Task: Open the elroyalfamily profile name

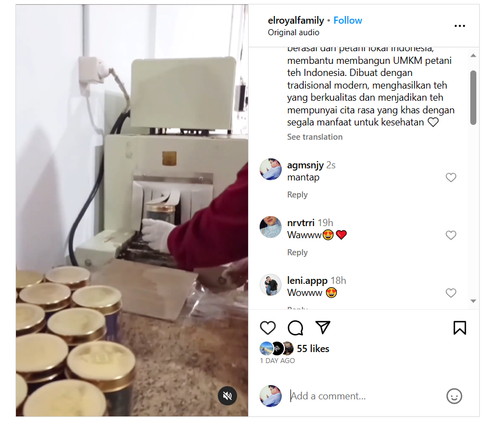Action: pyautogui.click(x=296, y=21)
